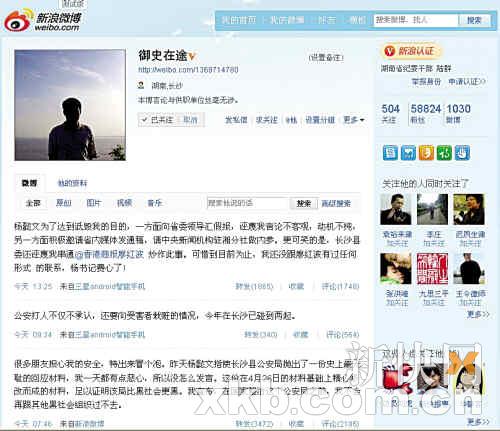Expand 更多>> under followed-people suggestions
The image size is (500, 431).
coord(478,314)
